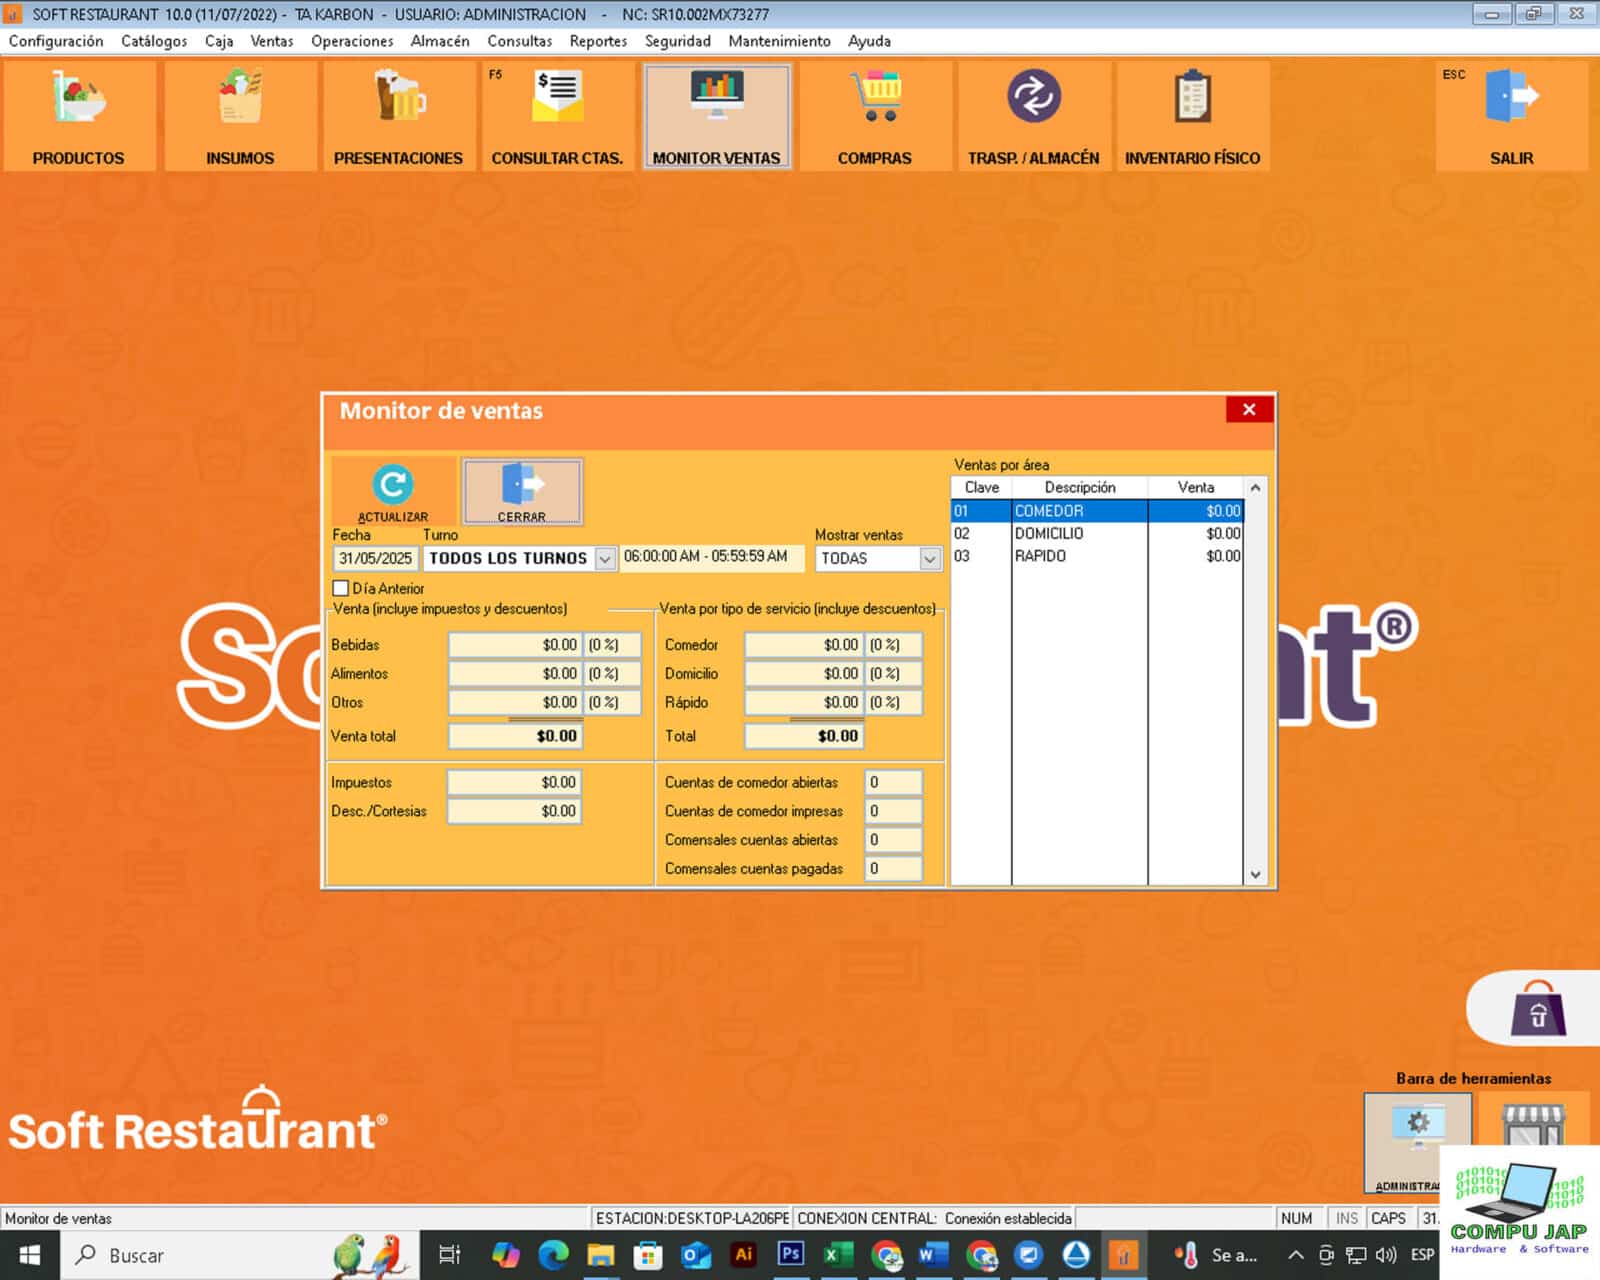Click the ESP language indicator in tray
Image resolution: width=1600 pixels, height=1280 pixels.
[x=1422, y=1255]
